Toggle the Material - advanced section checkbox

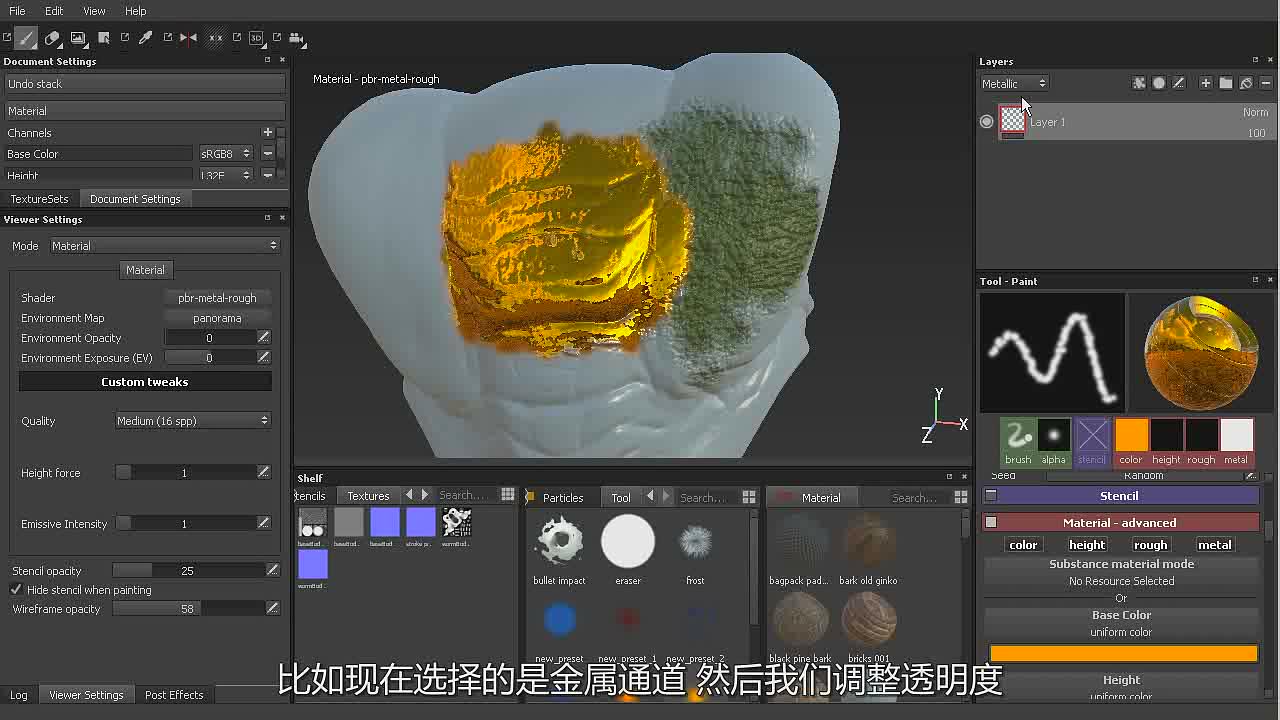(991, 522)
